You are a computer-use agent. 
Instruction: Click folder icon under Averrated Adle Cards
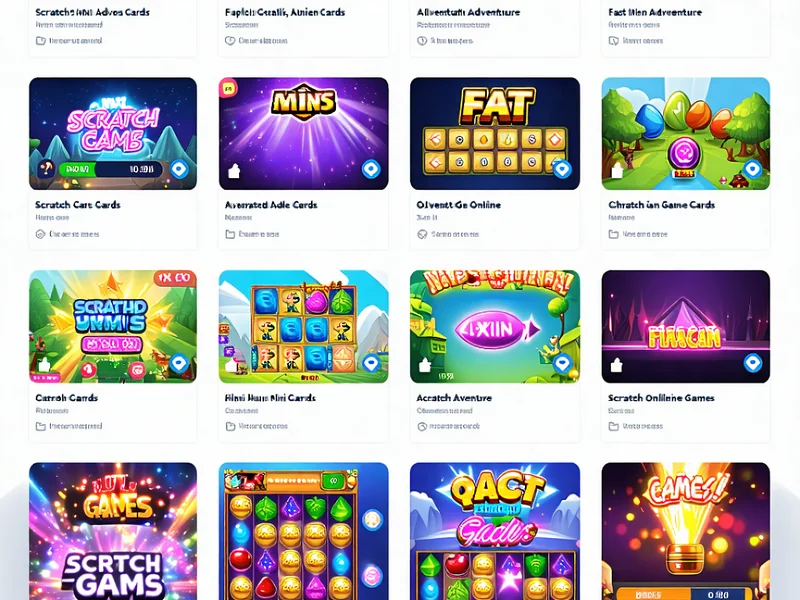[x=230, y=234]
